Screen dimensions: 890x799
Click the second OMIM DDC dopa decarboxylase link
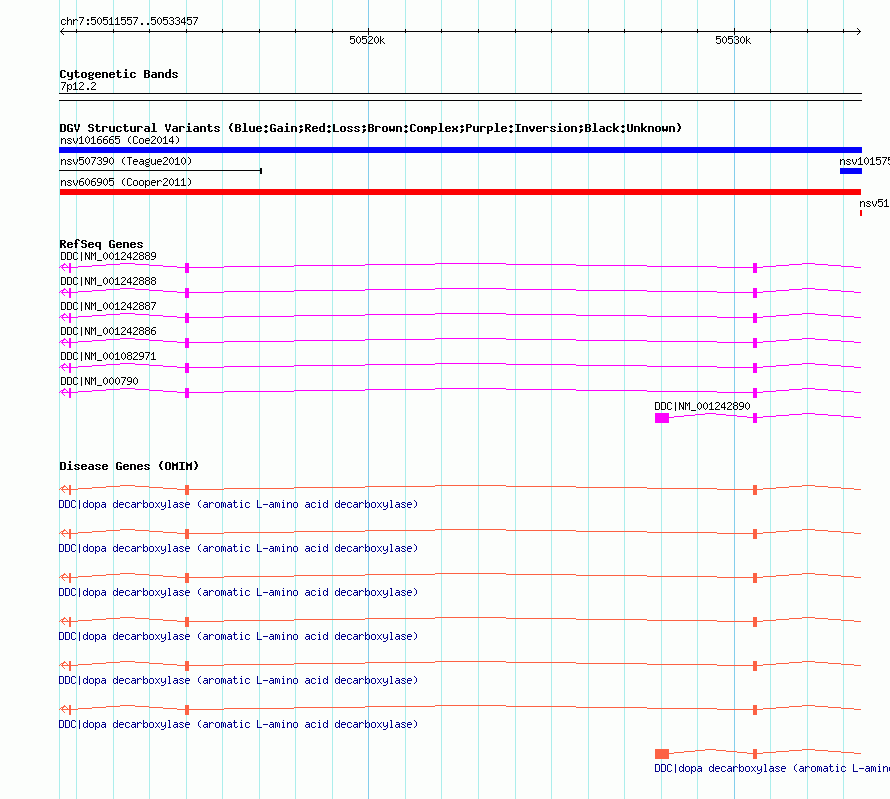click(238, 548)
